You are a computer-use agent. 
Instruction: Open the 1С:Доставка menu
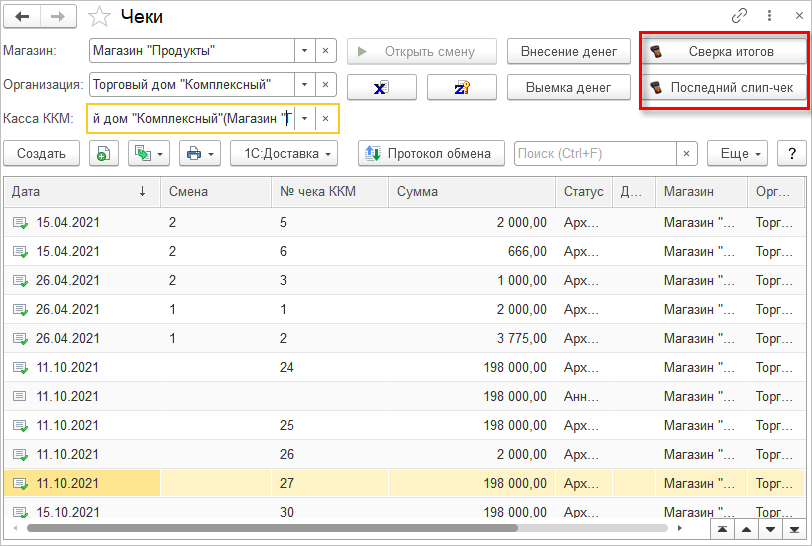pyautogui.click(x=284, y=153)
